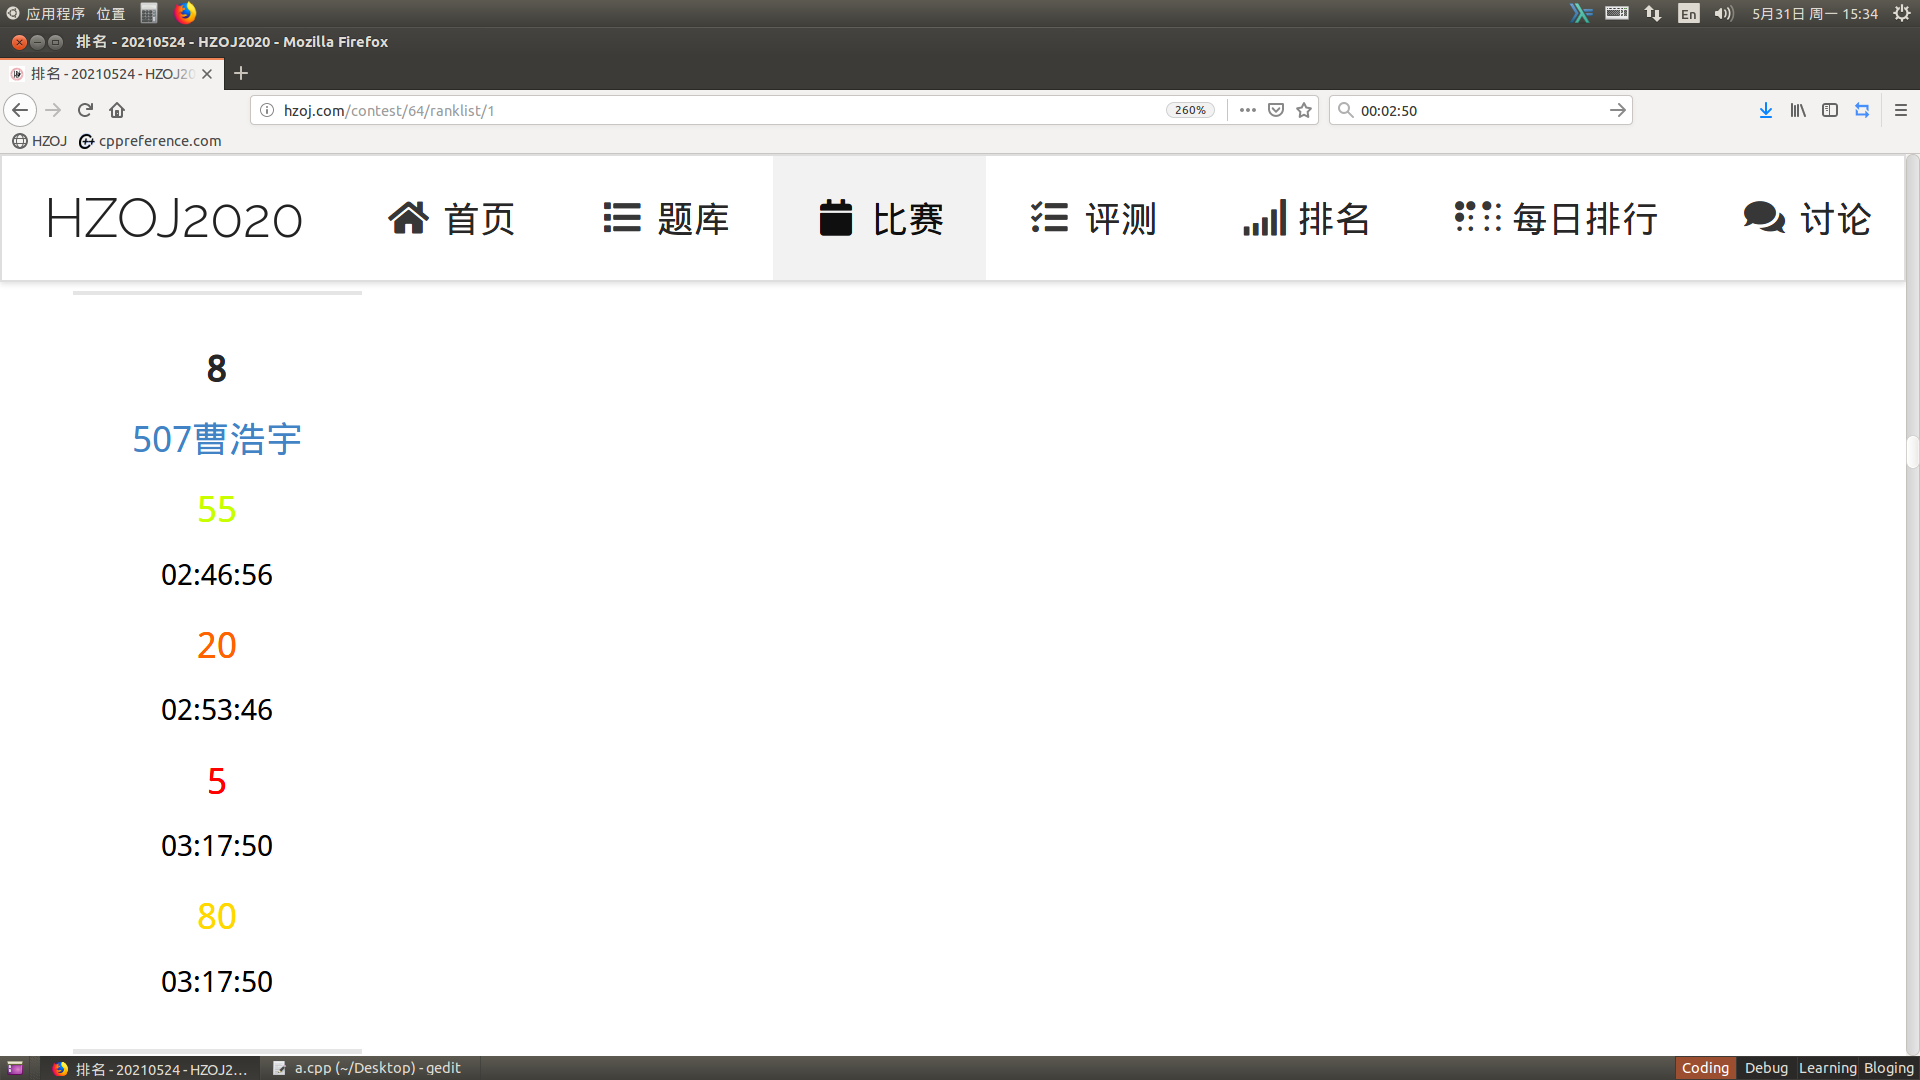This screenshot has height=1080, width=1920.
Task: Open the Library bookmarks icon
Action: pyautogui.click(x=1798, y=110)
